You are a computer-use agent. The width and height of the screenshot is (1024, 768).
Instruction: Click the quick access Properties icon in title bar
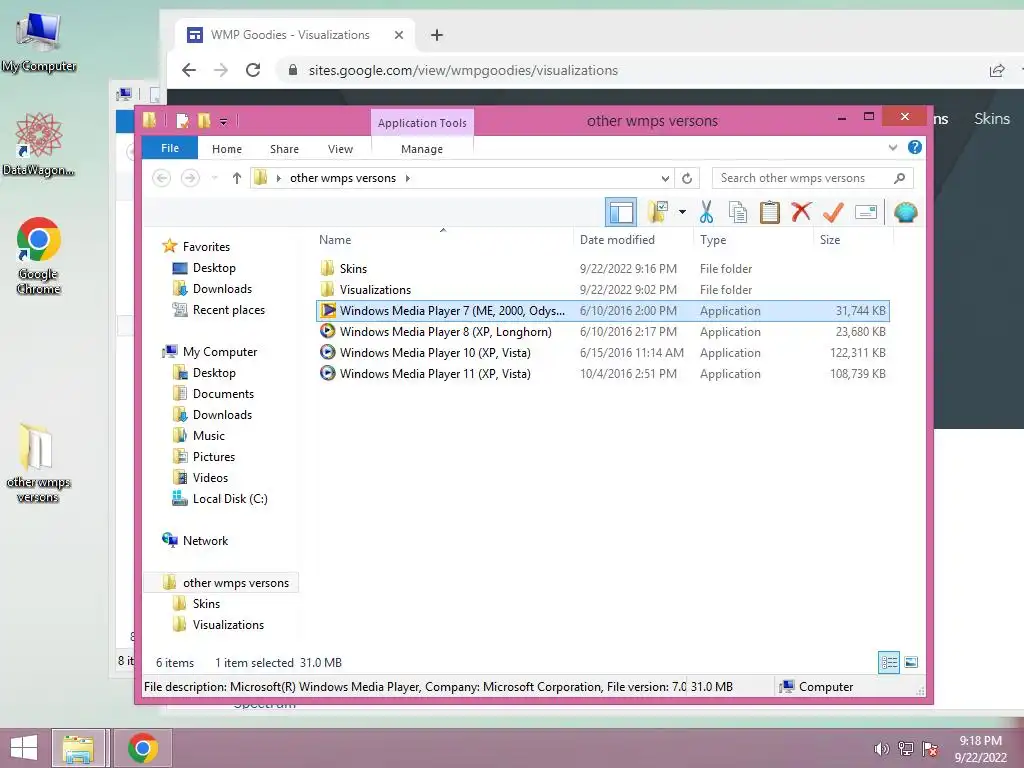pos(183,121)
